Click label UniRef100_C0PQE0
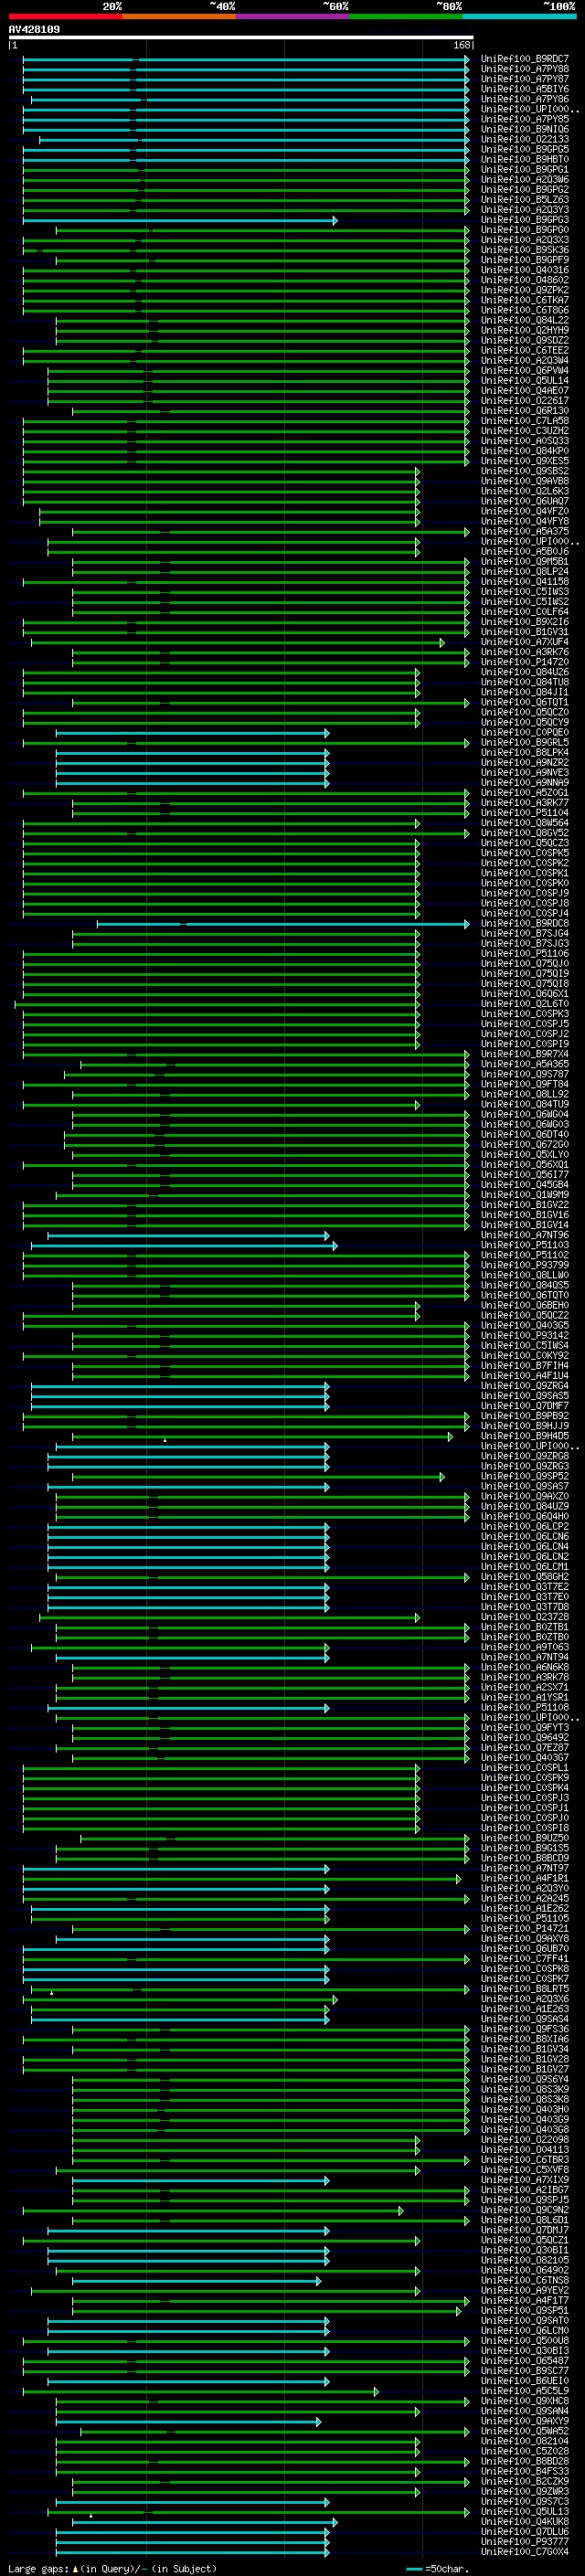The height and width of the screenshot is (2576, 585). (x=525, y=732)
